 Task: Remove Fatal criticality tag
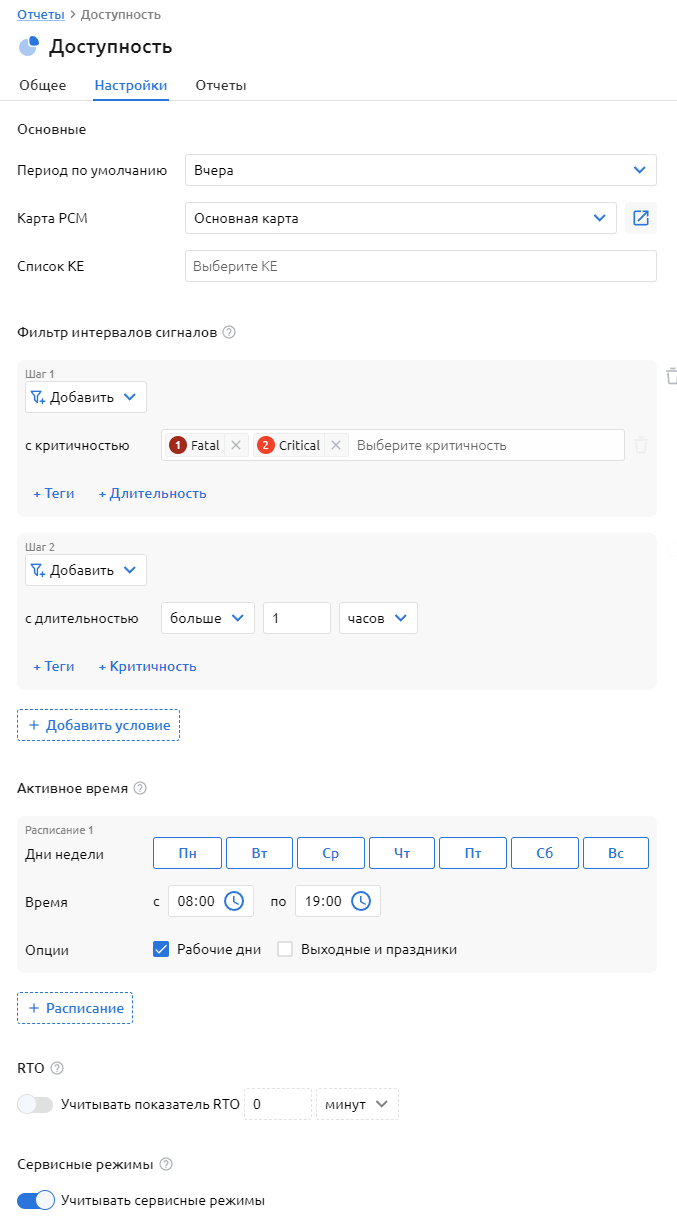point(235,446)
